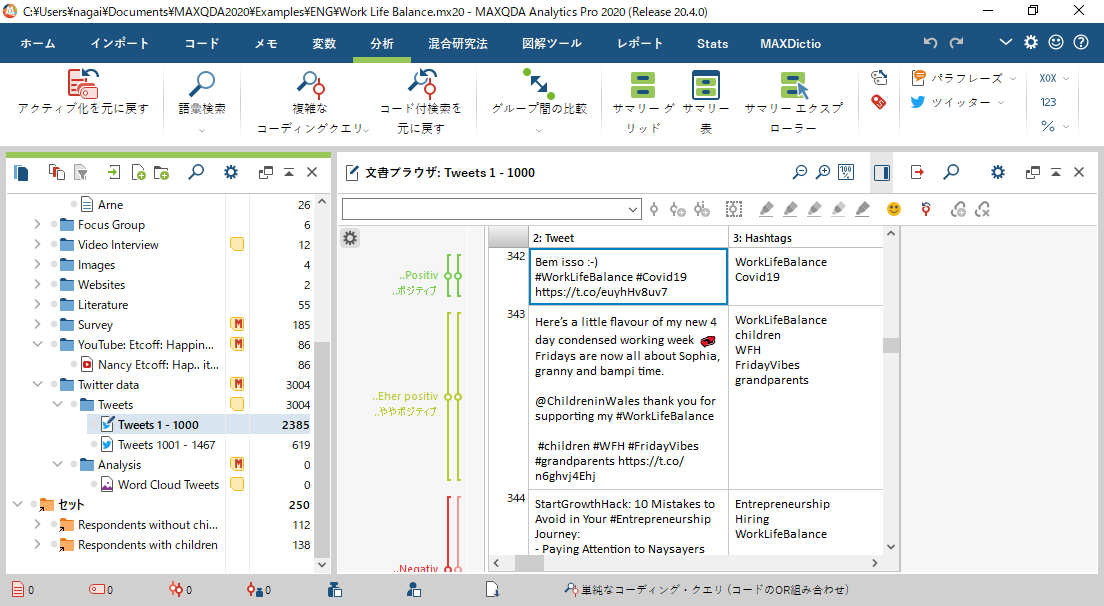This screenshot has width=1104, height=606.
Task: Expand the Video Interview folder
Action: pos(37,245)
